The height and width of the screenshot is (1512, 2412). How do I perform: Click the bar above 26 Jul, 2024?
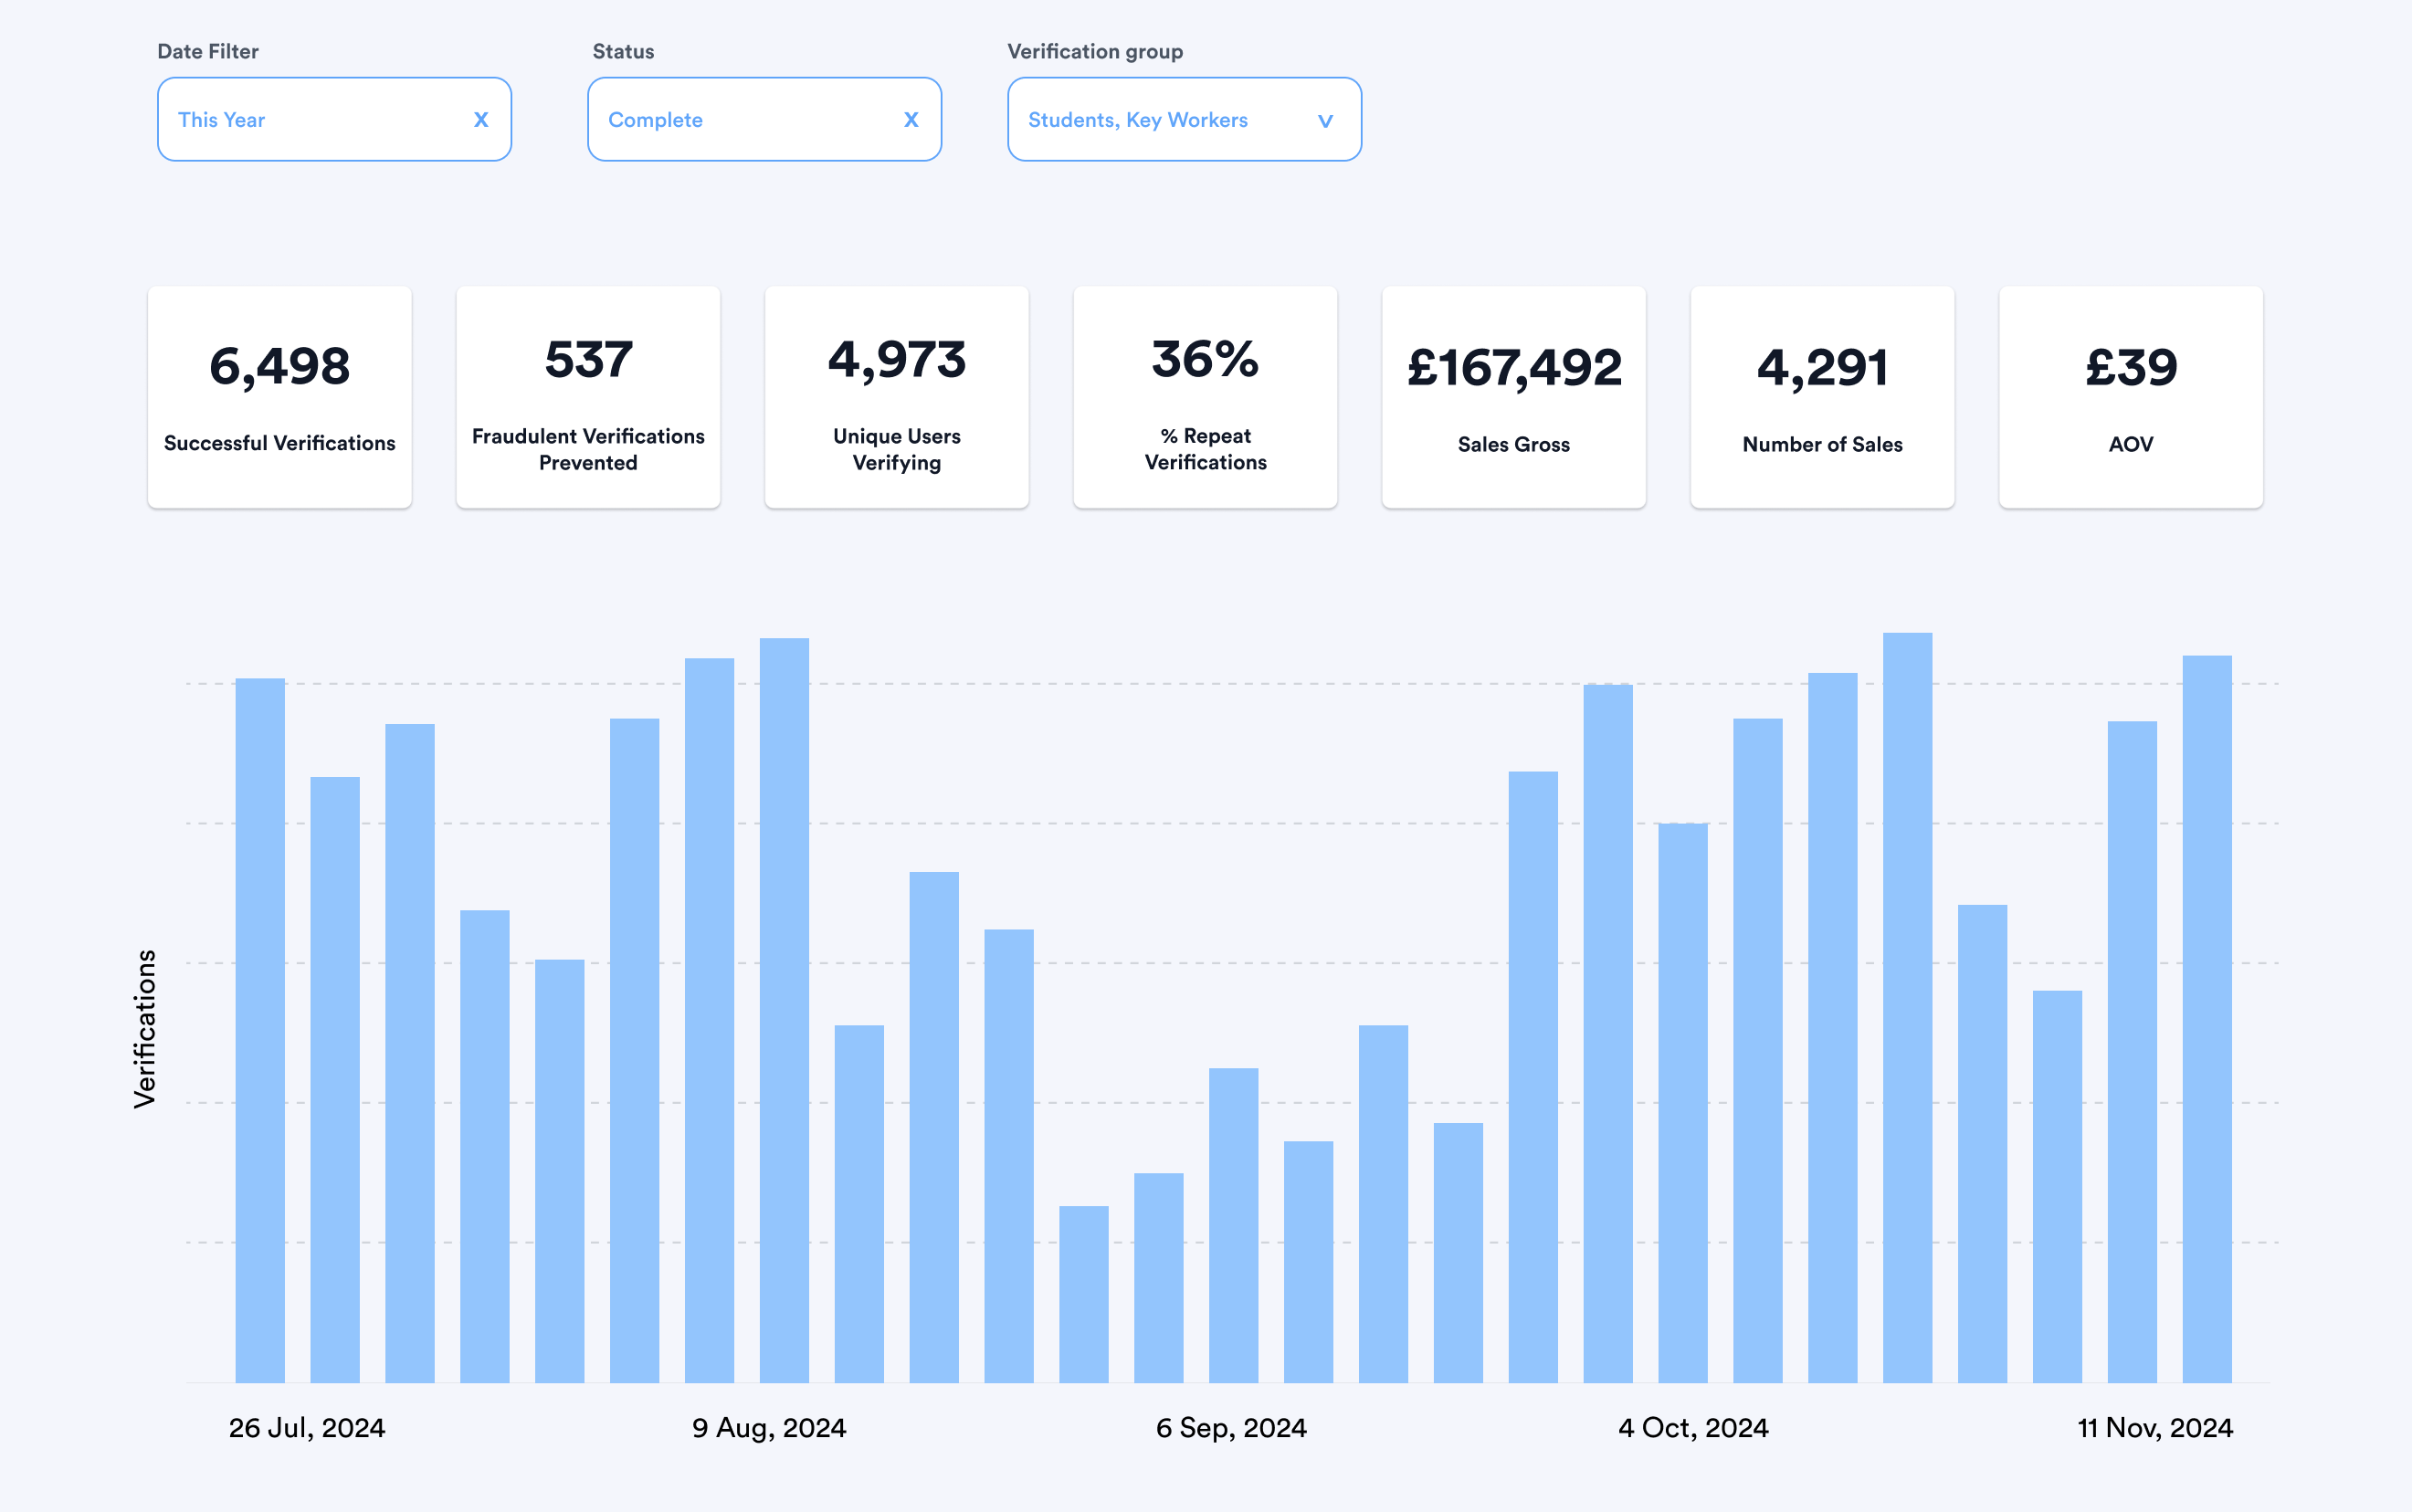[x=260, y=1030]
